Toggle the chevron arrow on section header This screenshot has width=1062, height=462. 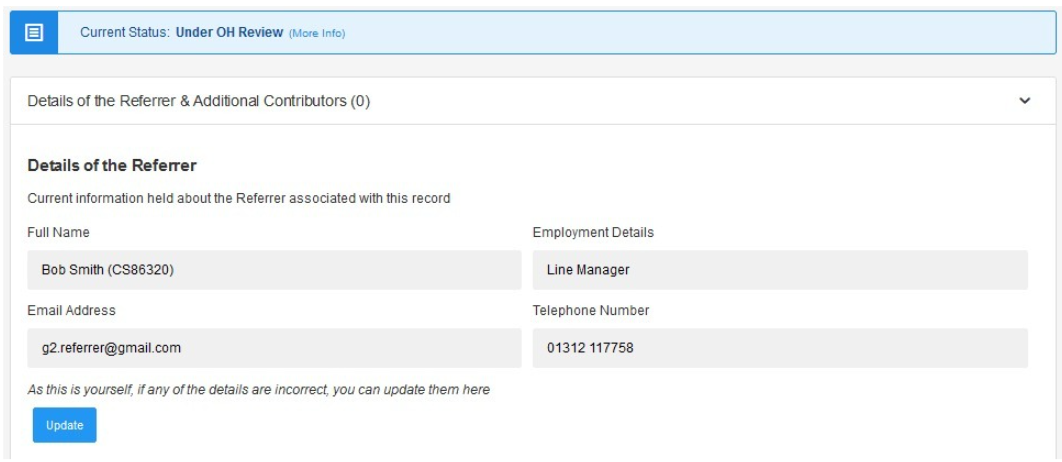pyautogui.click(x=1025, y=101)
